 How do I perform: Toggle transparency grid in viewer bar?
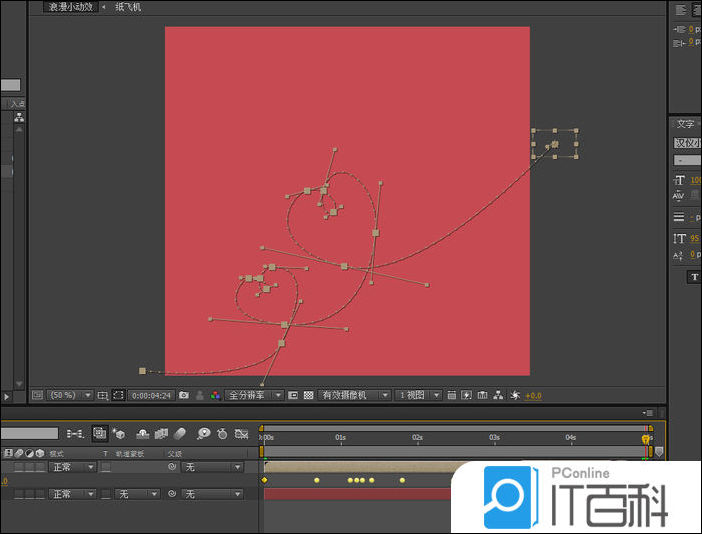coord(308,395)
